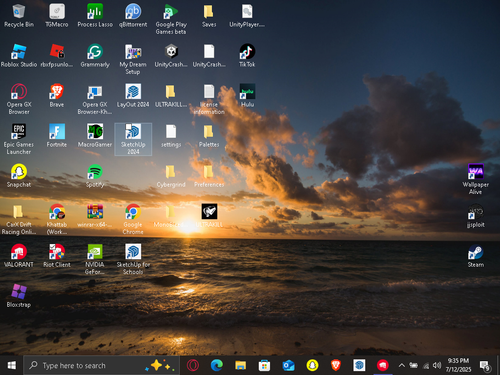The image size is (500, 375).
Task: Open Snapchat from the taskbar
Action: tap(312, 365)
